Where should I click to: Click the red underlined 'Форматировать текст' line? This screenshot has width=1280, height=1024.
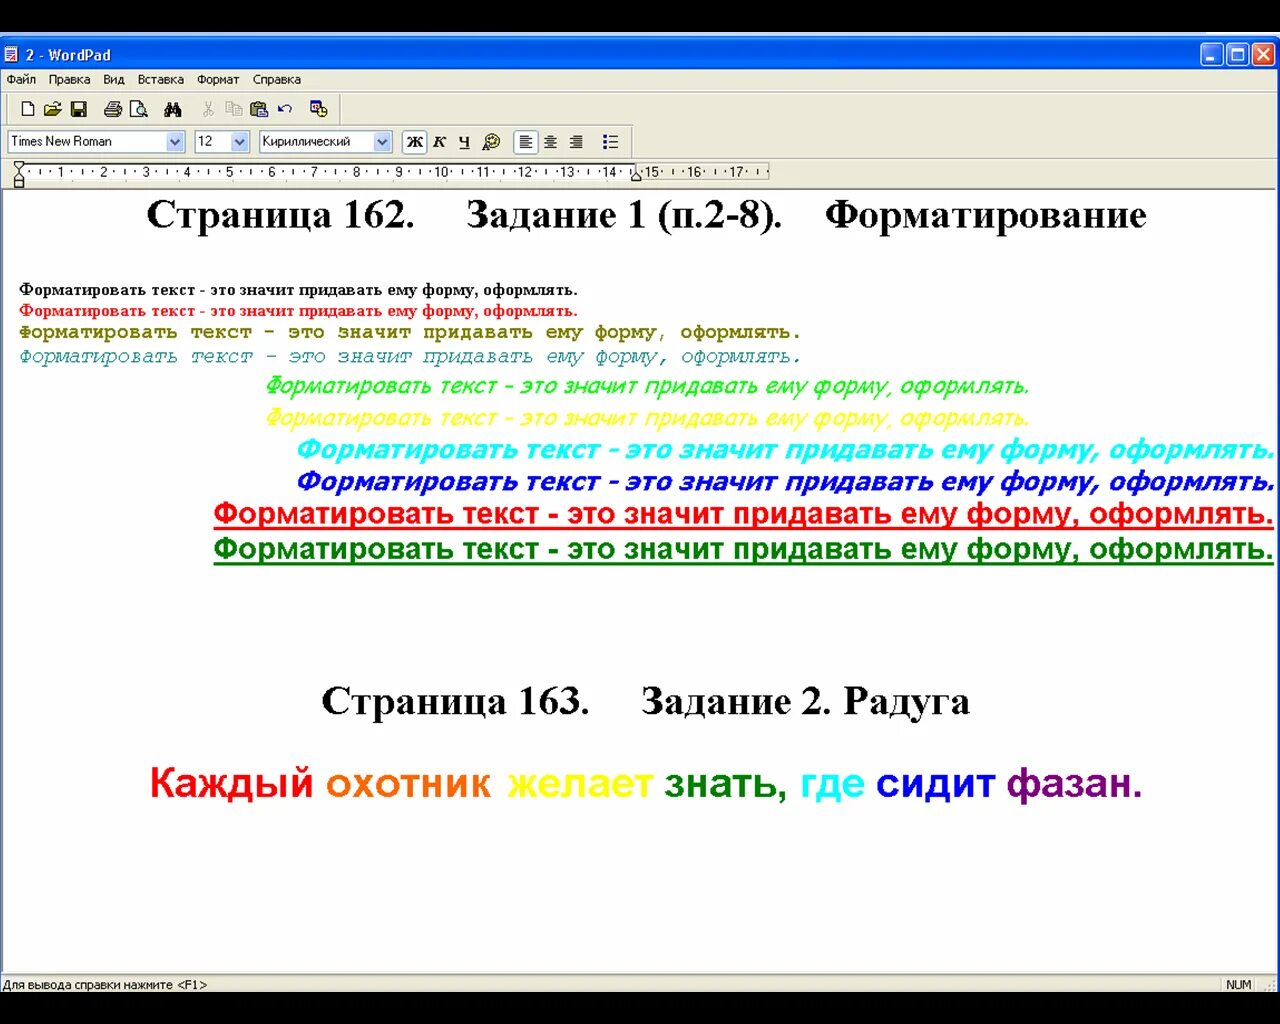click(x=744, y=515)
